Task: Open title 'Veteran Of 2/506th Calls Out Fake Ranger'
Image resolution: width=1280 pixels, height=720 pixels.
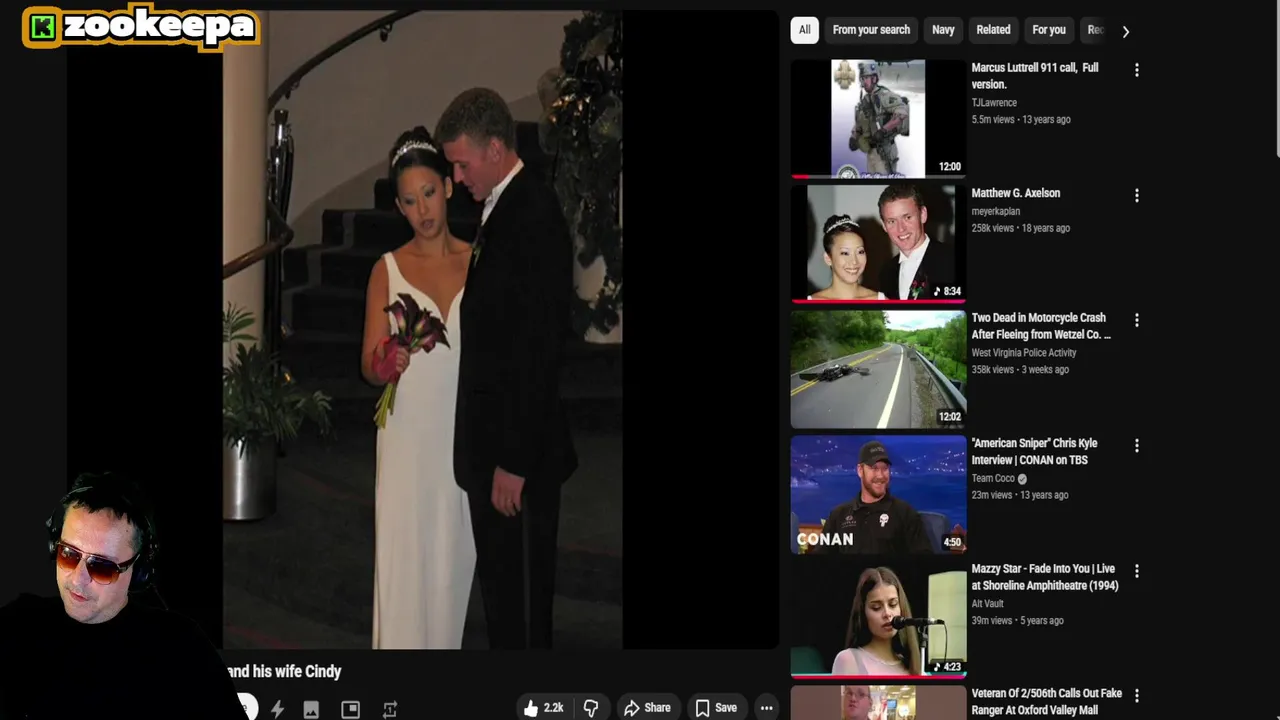Action: [x=1047, y=701]
